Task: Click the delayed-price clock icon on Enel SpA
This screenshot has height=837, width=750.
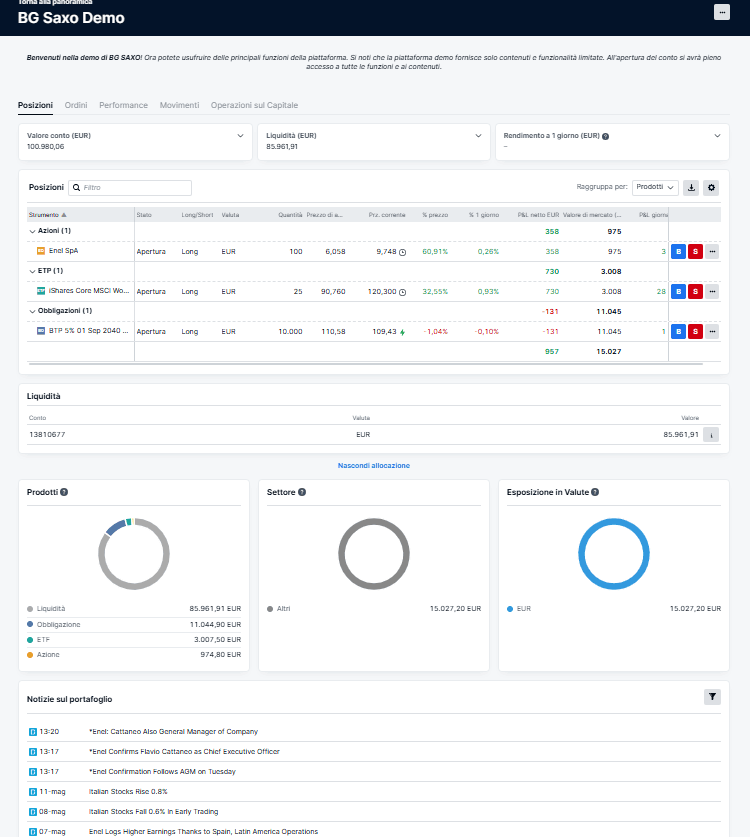Action: point(402,252)
